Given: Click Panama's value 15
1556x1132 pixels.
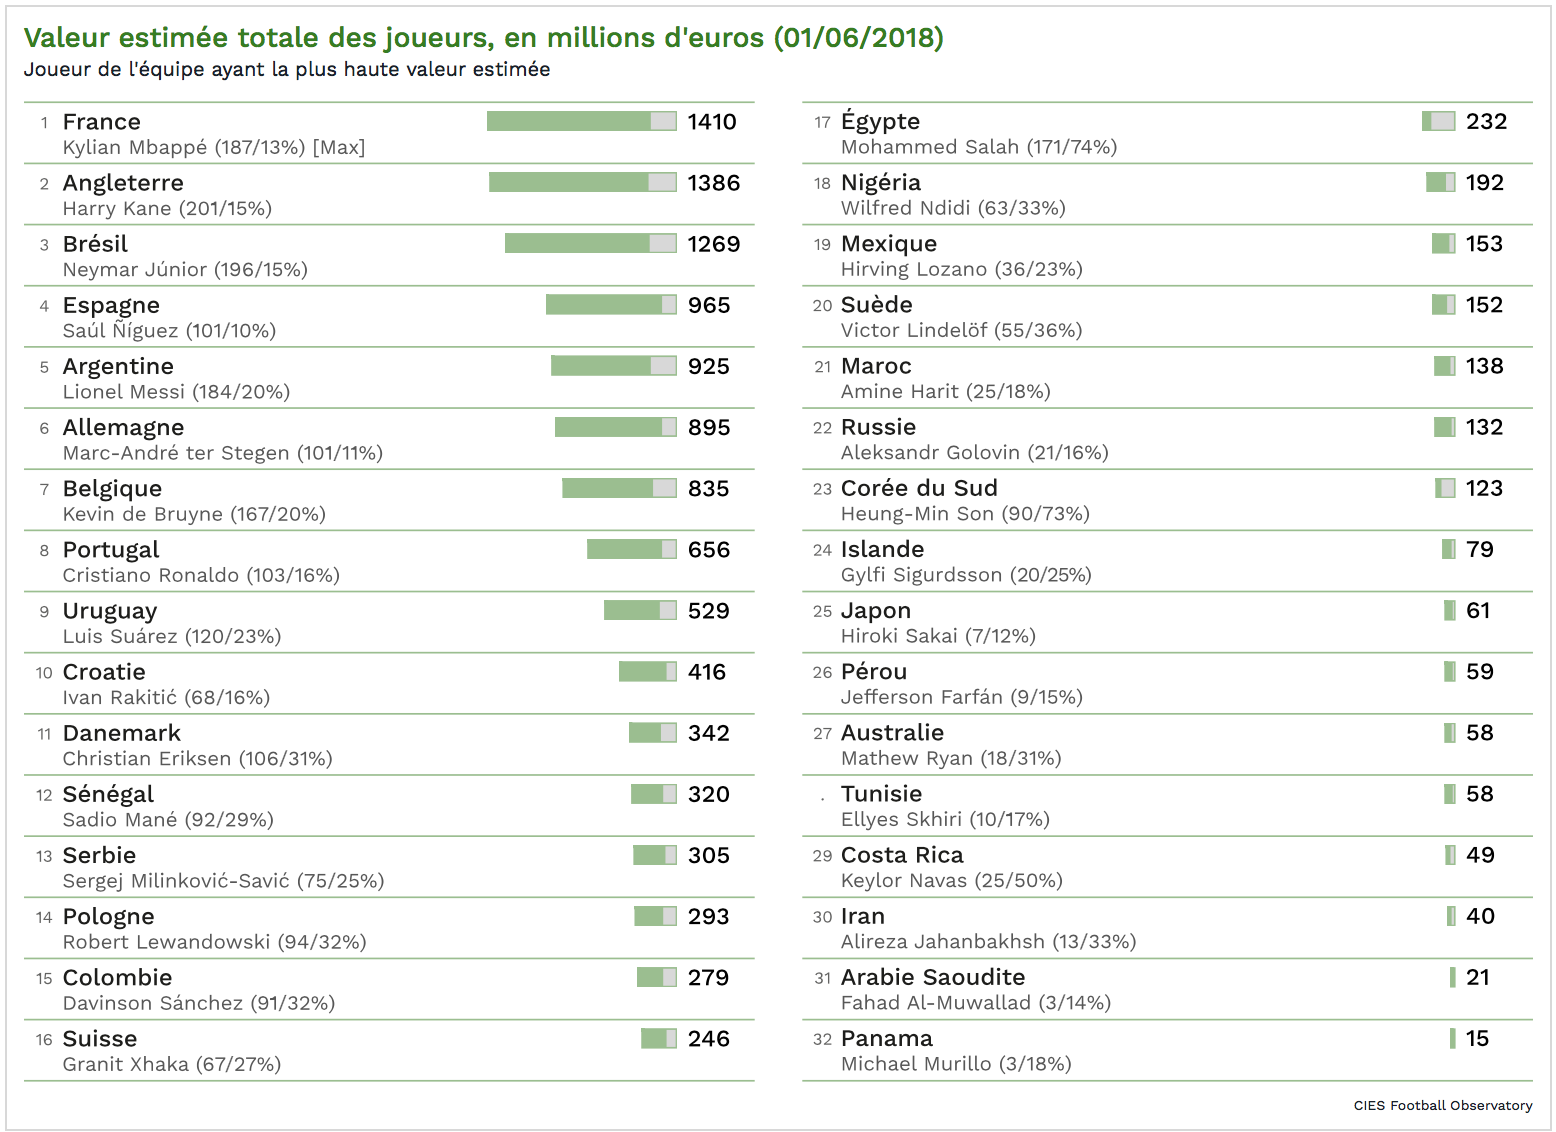Looking at the screenshot, I should 1477,1038.
